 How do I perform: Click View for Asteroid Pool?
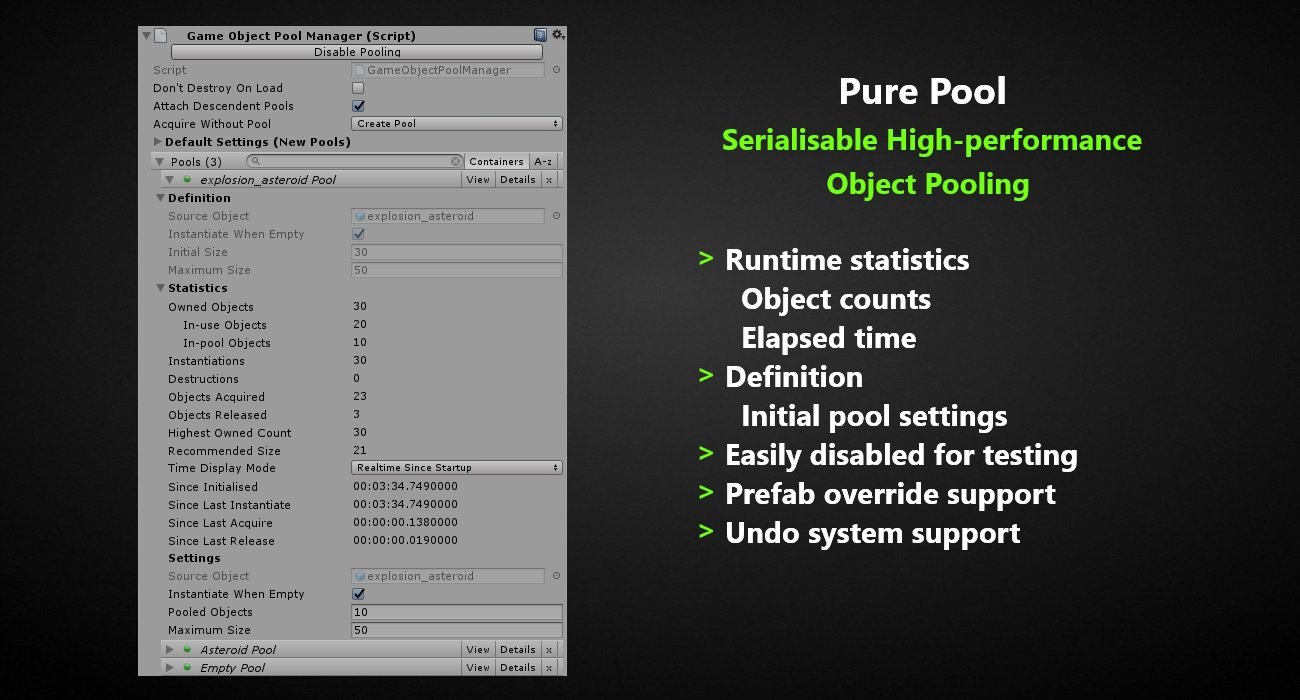[x=478, y=649]
